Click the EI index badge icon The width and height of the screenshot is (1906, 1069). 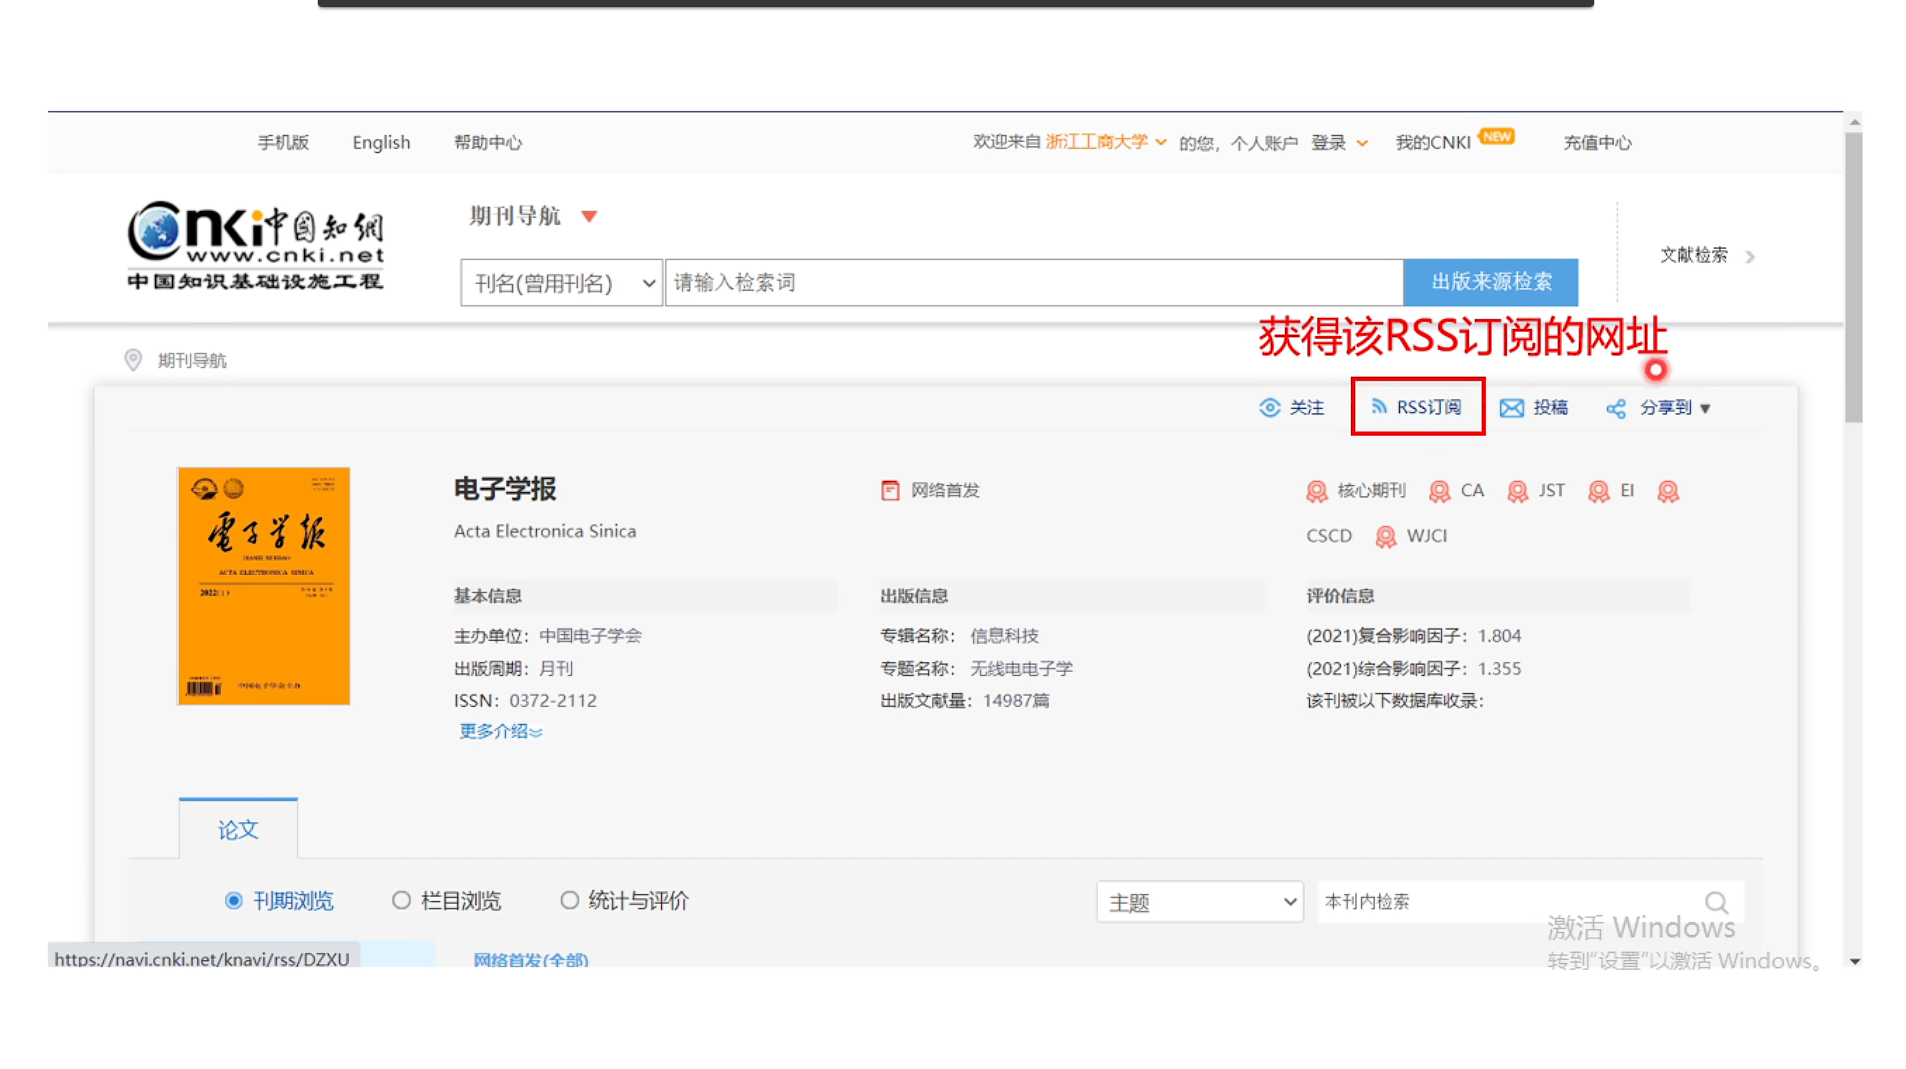coord(1597,490)
